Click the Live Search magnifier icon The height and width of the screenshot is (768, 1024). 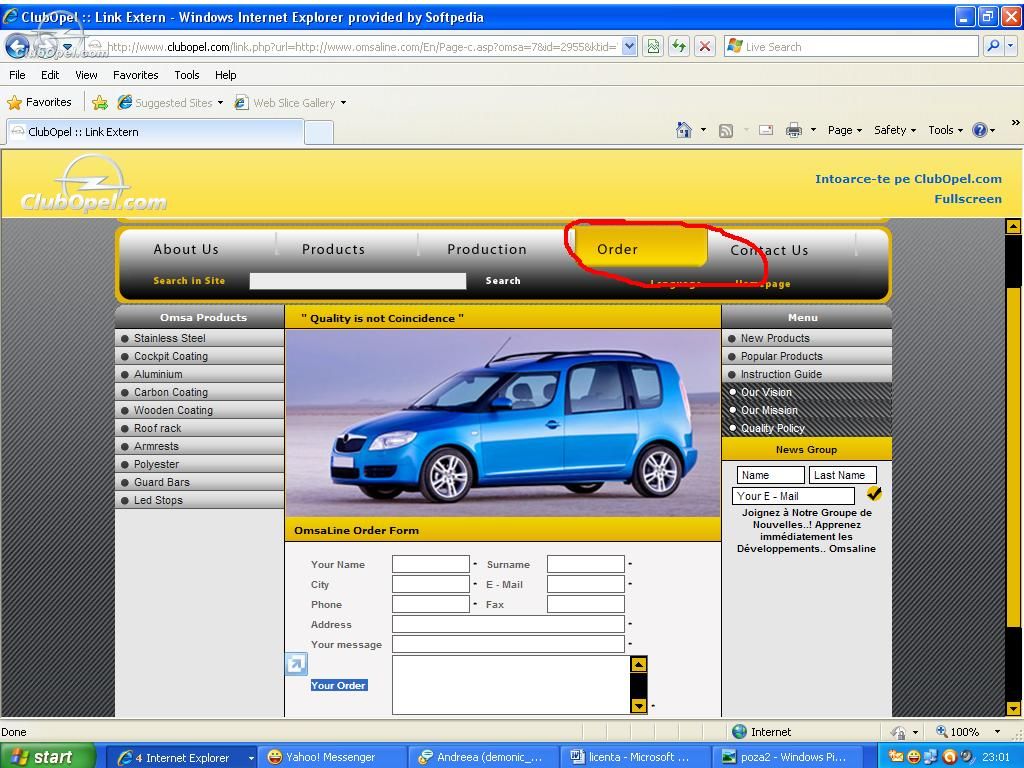pos(993,46)
